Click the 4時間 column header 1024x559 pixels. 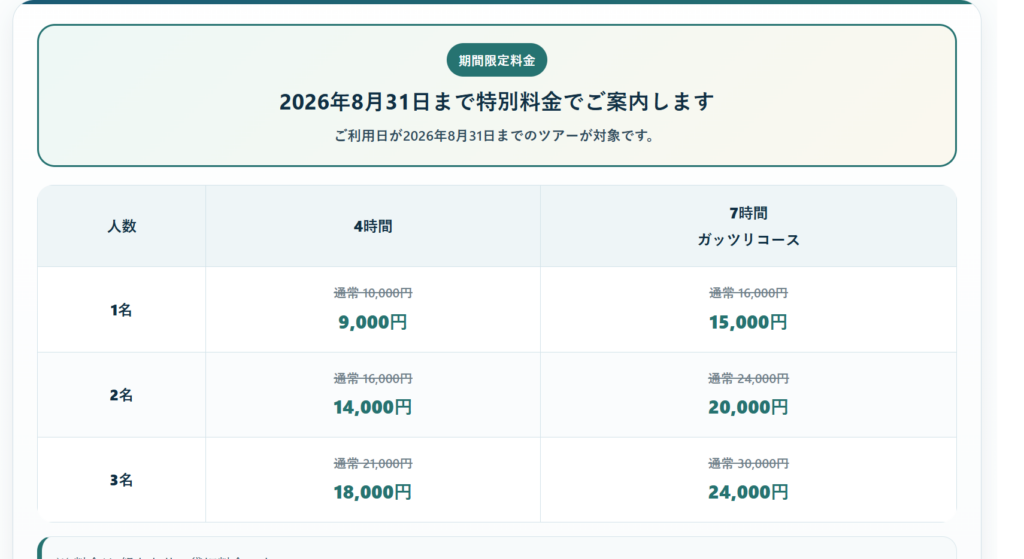[x=373, y=226]
